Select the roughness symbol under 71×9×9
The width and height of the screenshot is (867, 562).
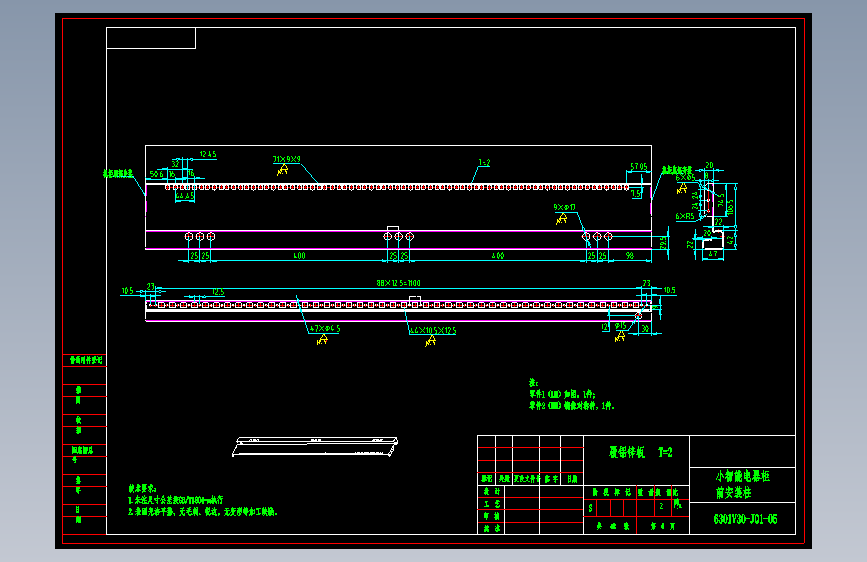tap(283, 170)
